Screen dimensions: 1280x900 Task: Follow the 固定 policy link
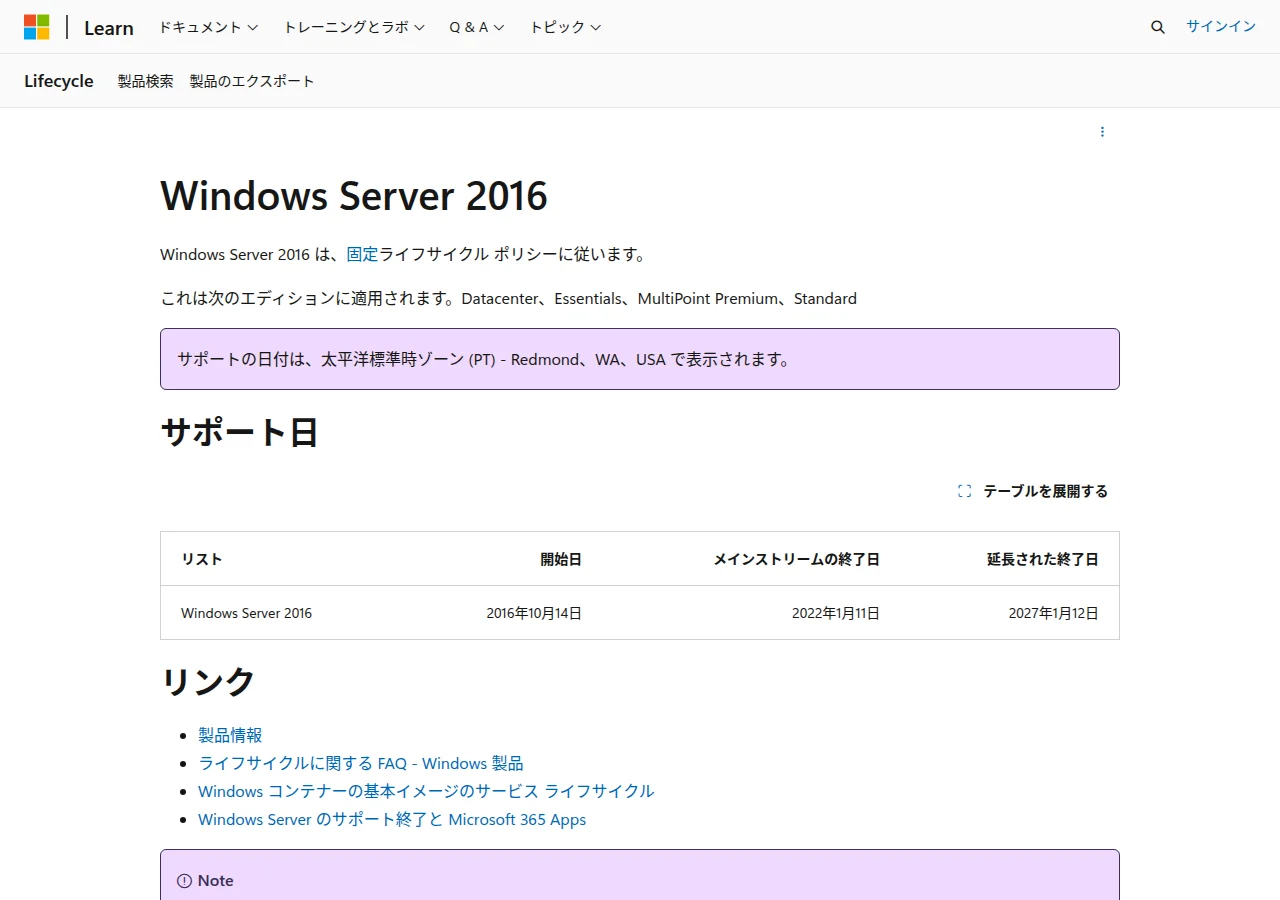[x=362, y=254]
